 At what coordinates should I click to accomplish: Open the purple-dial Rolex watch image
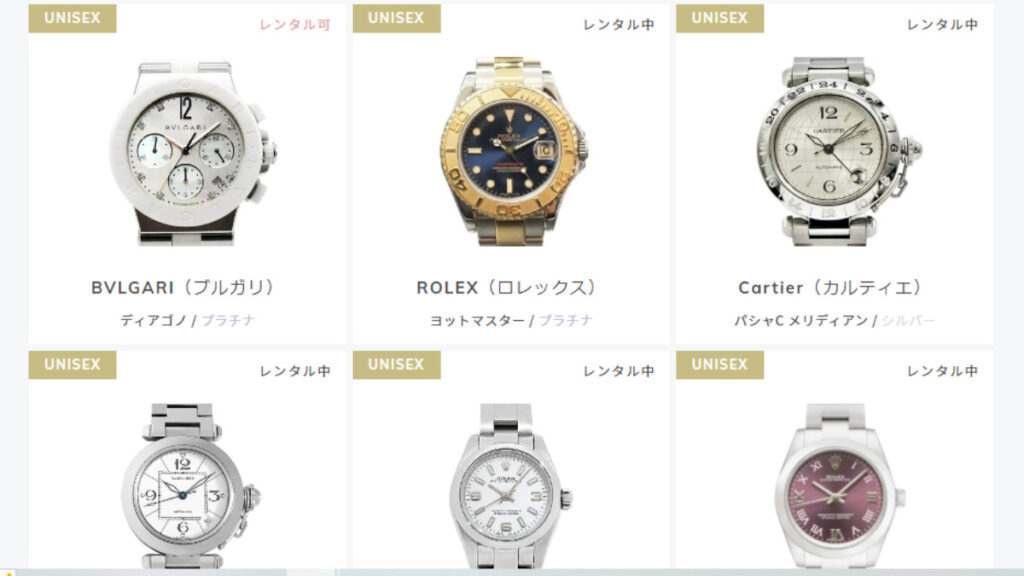tap(837, 485)
